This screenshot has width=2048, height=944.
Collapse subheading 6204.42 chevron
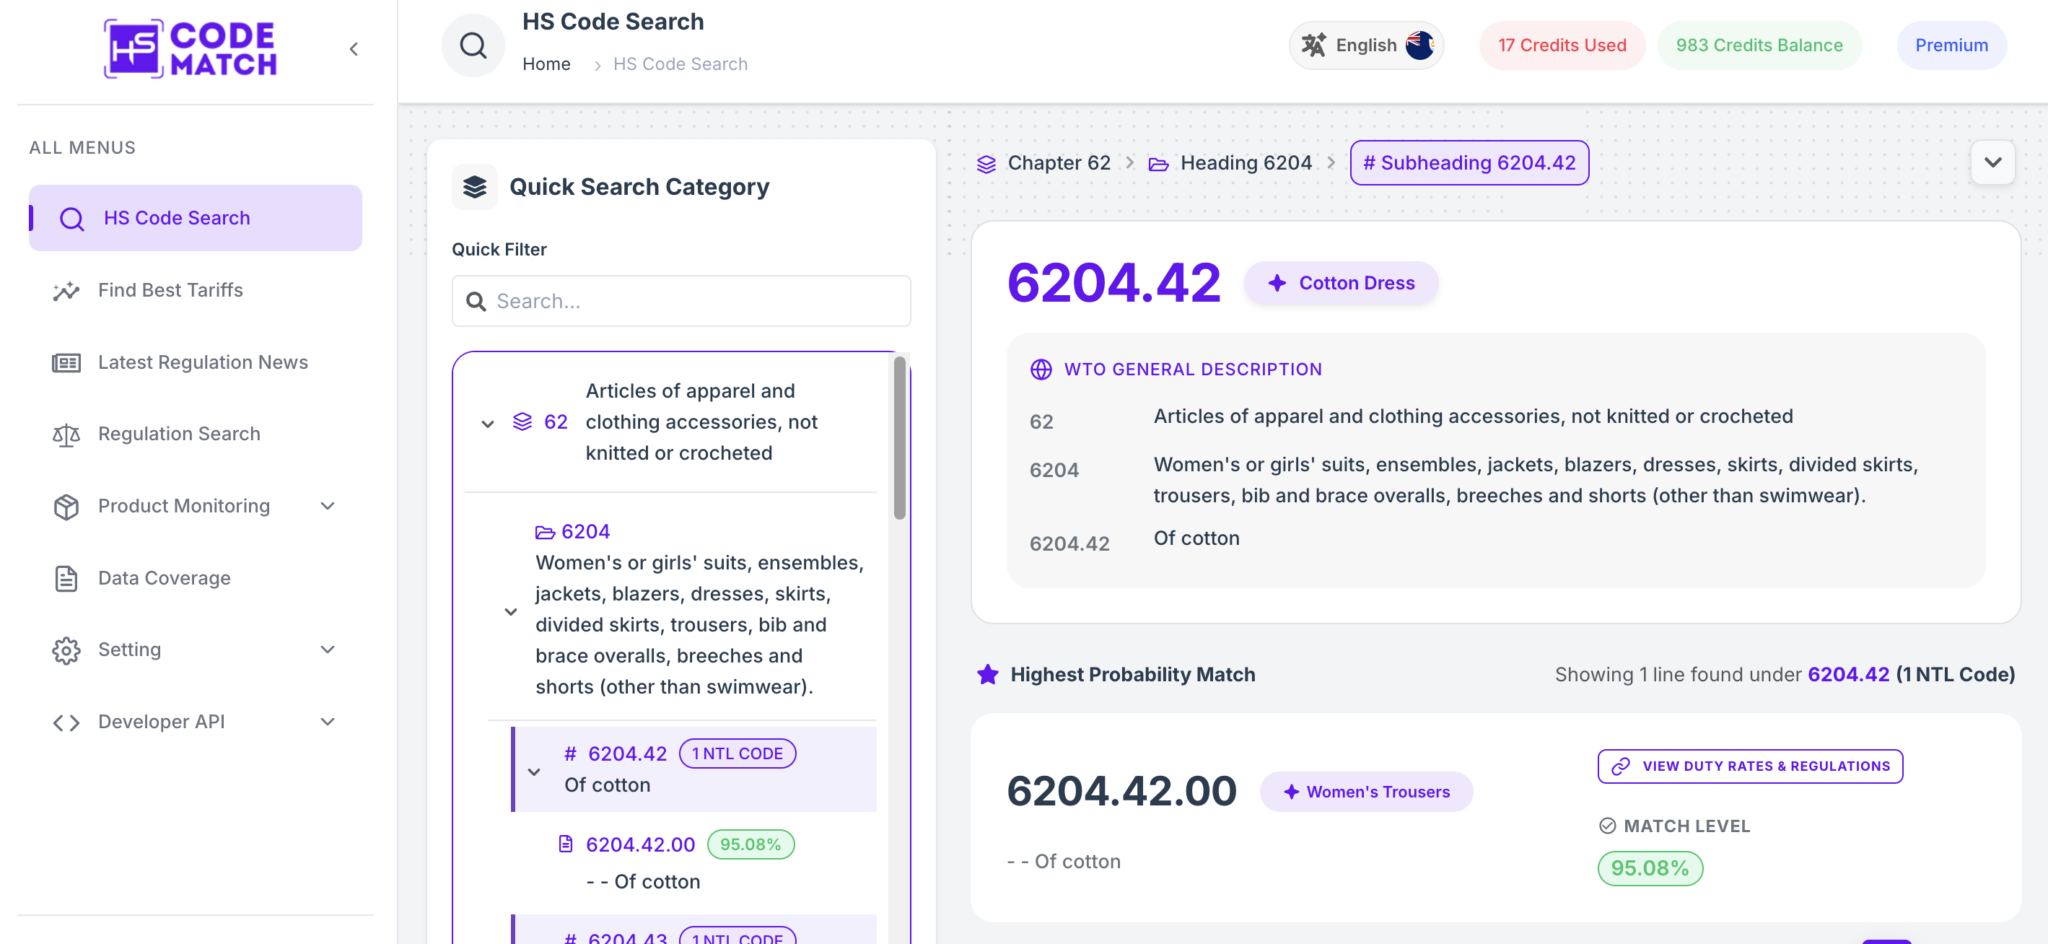[534, 771]
